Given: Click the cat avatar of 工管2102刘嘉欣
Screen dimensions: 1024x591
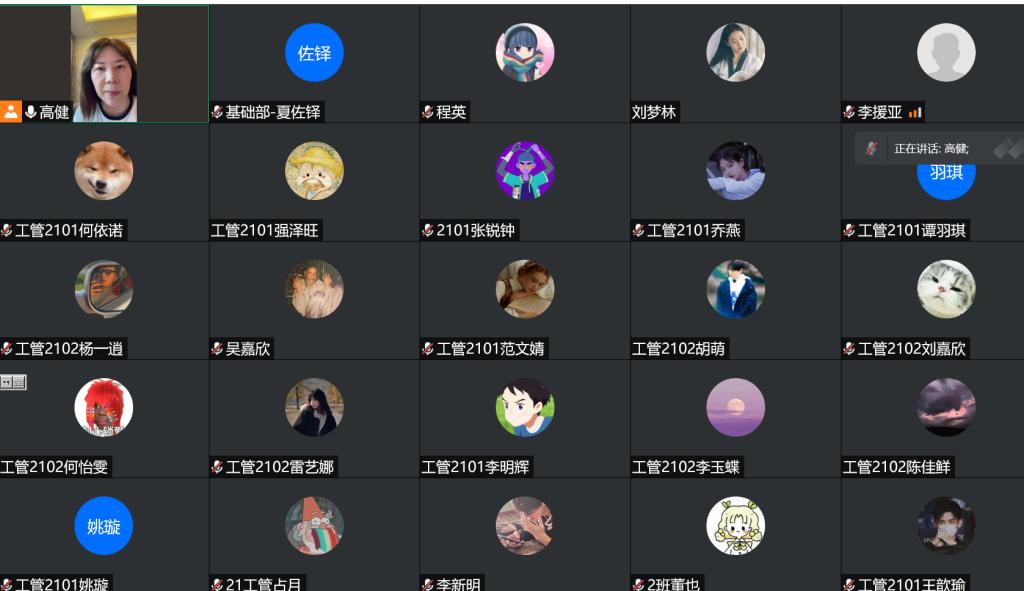Looking at the screenshot, I should (946, 289).
